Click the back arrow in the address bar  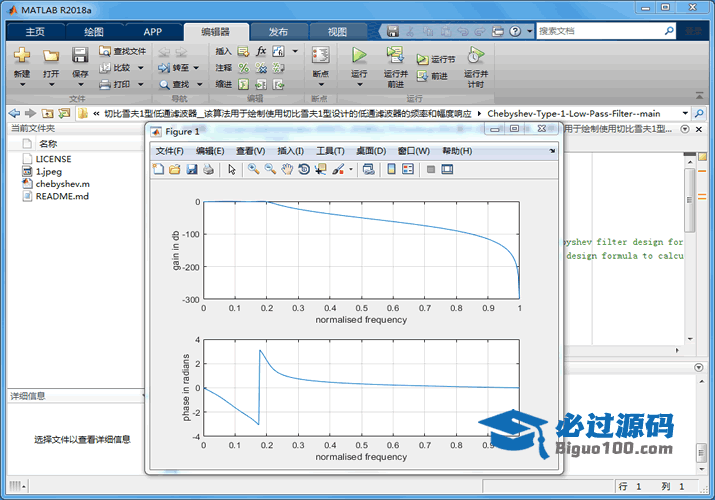[x=14, y=113]
